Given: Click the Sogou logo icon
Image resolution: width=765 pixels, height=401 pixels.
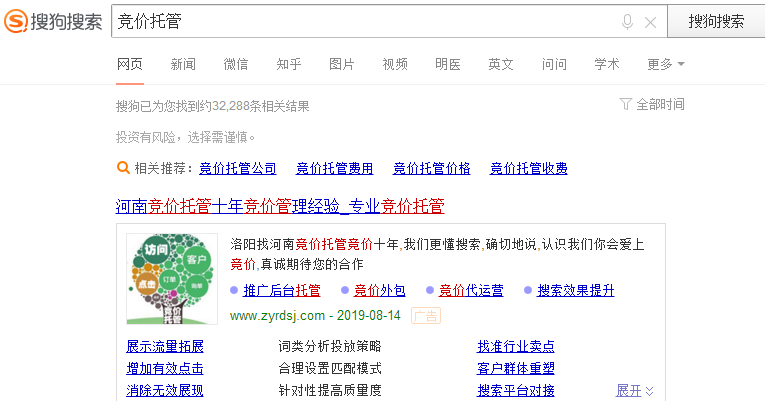Looking at the screenshot, I should click(x=16, y=21).
